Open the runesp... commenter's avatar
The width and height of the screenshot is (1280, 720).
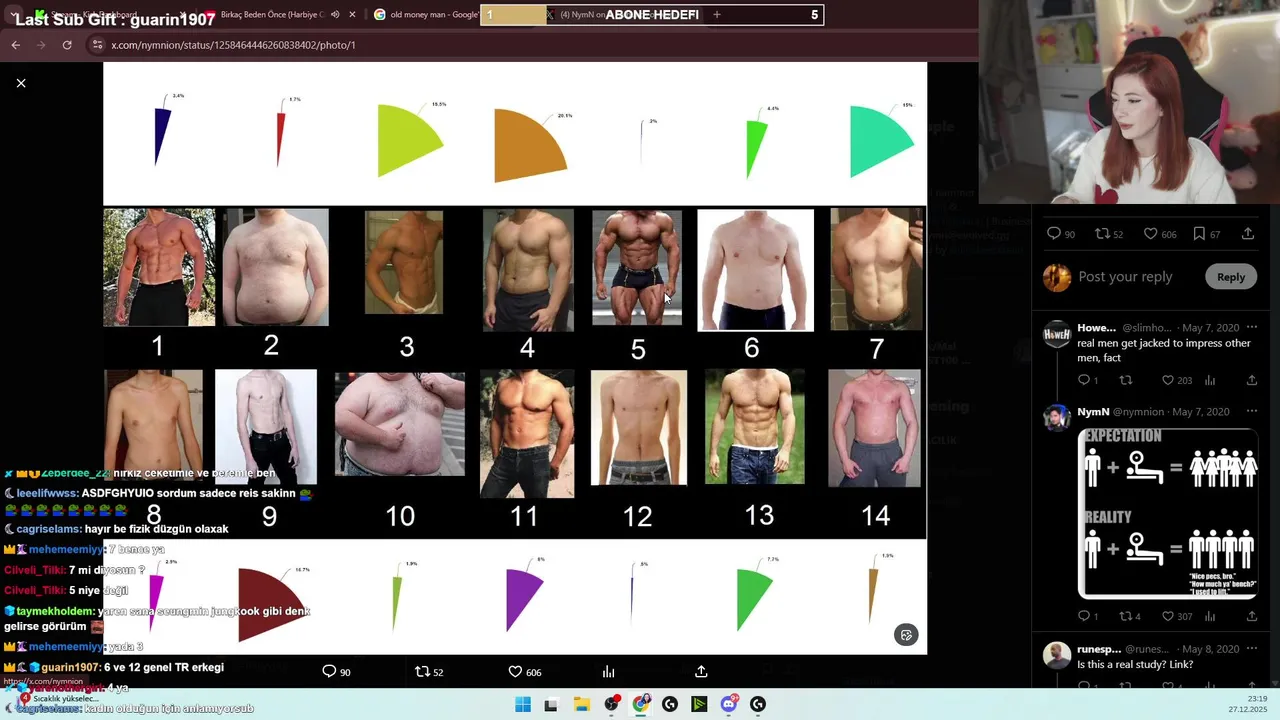point(1057,656)
